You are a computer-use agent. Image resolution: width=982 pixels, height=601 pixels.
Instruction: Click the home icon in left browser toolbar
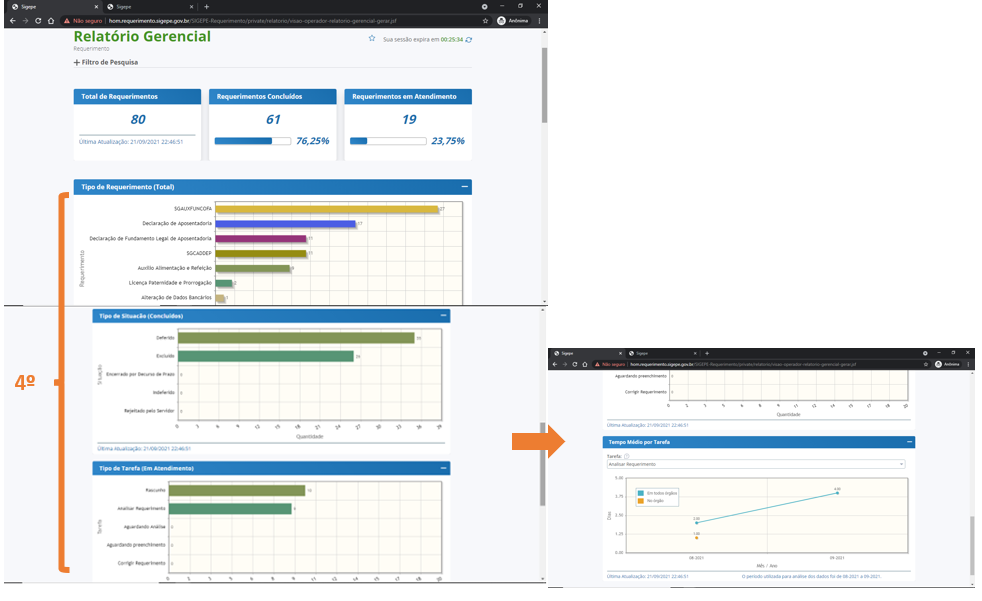50,20
